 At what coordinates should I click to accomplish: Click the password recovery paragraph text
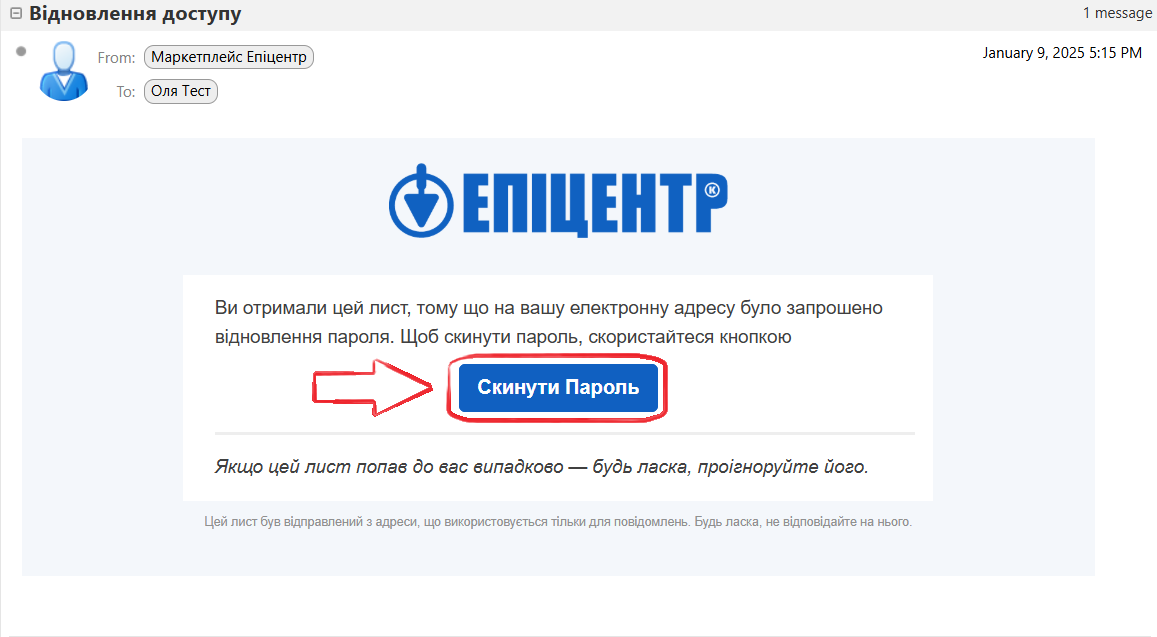pos(548,322)
